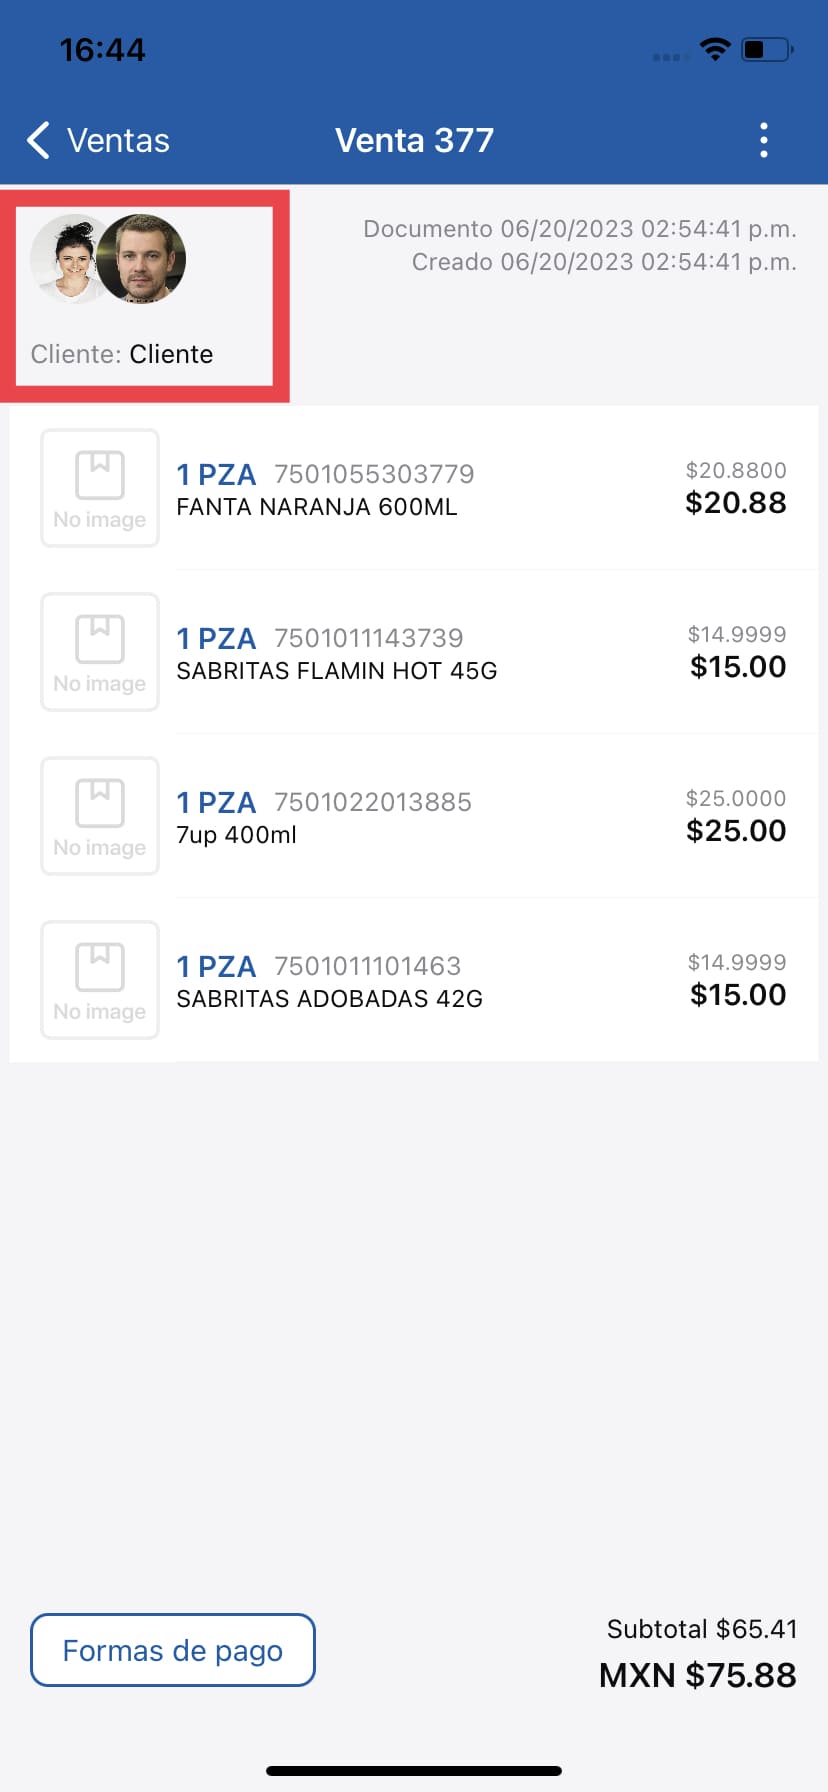Open the three-dot more options menu
828x1792 pixels.
coord(764,141)
